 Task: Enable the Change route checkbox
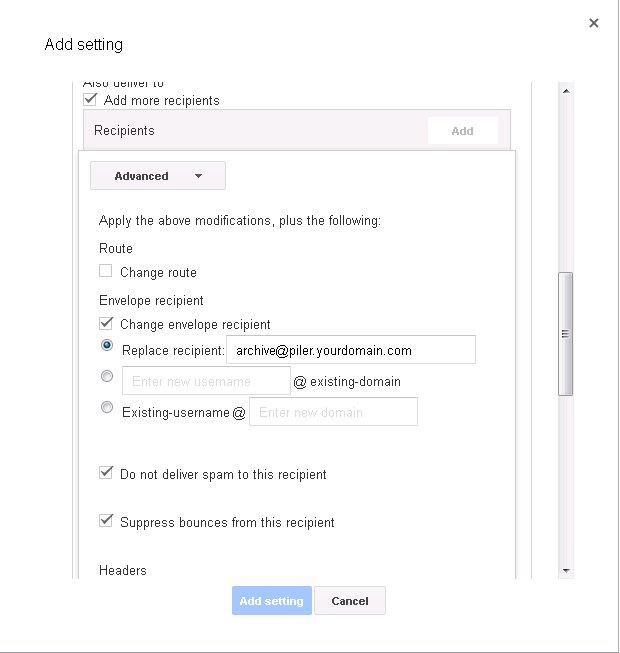(x=106, y=271)
